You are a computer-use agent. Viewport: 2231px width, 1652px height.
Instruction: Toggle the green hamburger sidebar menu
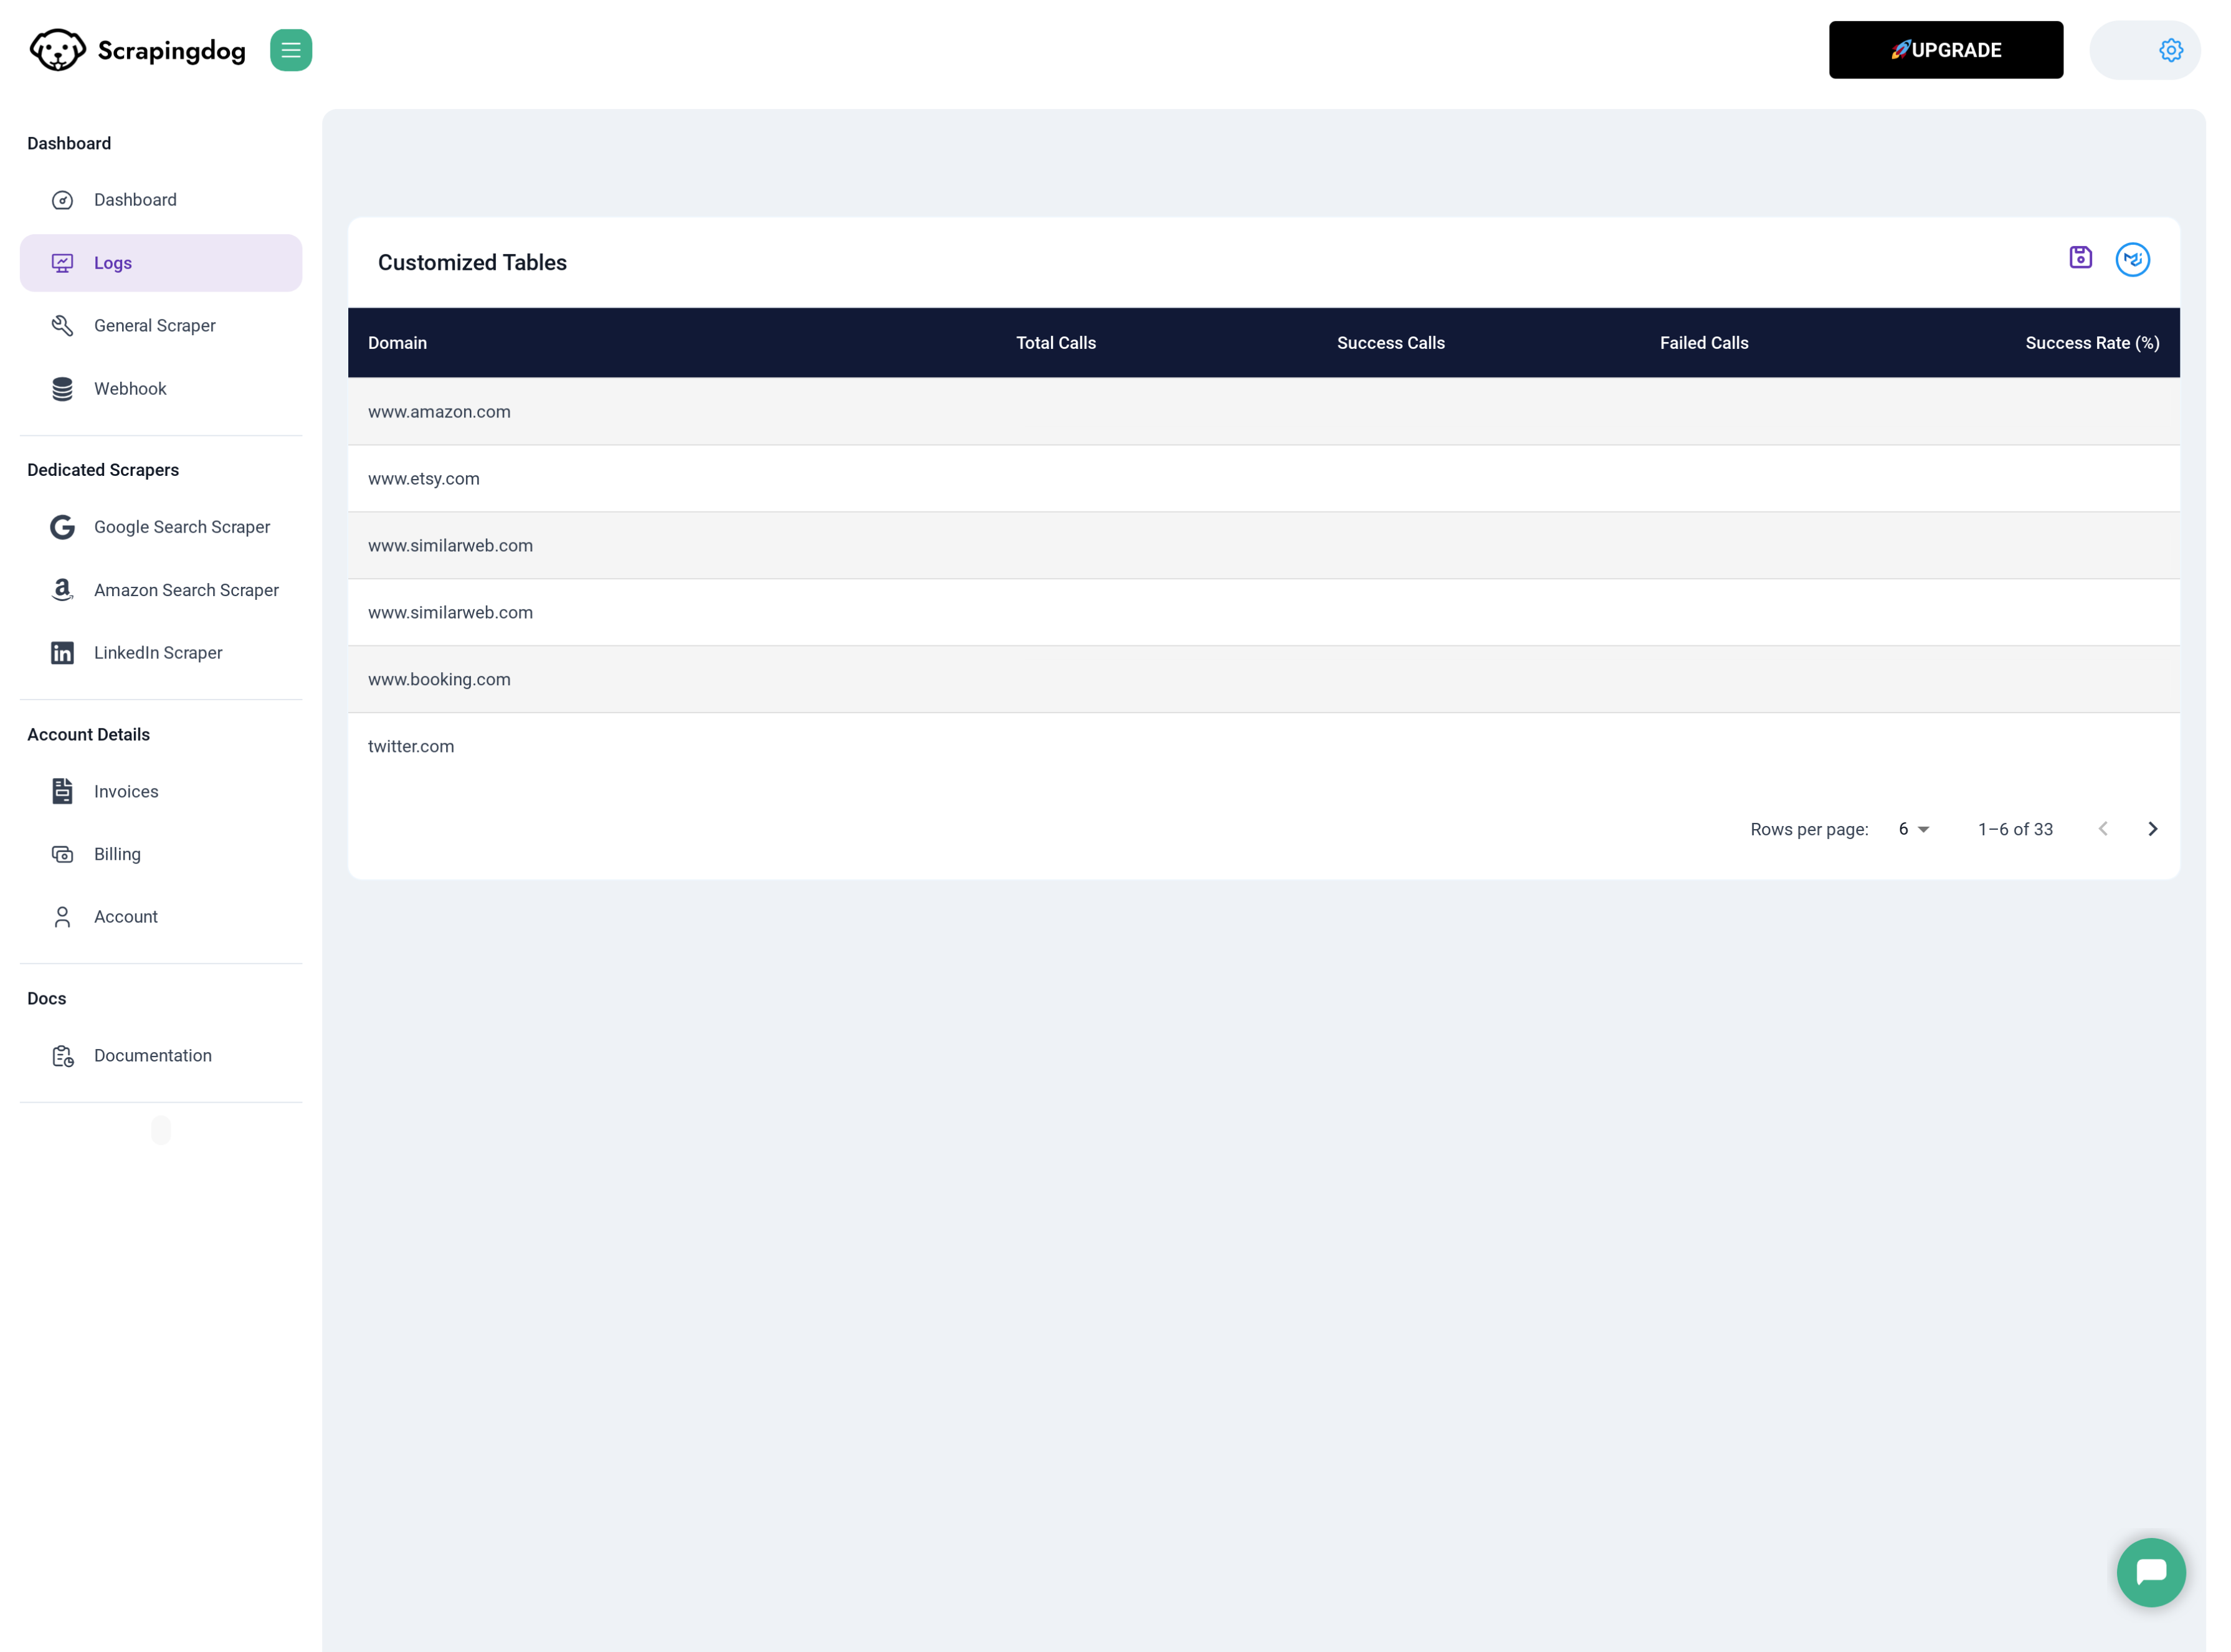coord(291,50)
